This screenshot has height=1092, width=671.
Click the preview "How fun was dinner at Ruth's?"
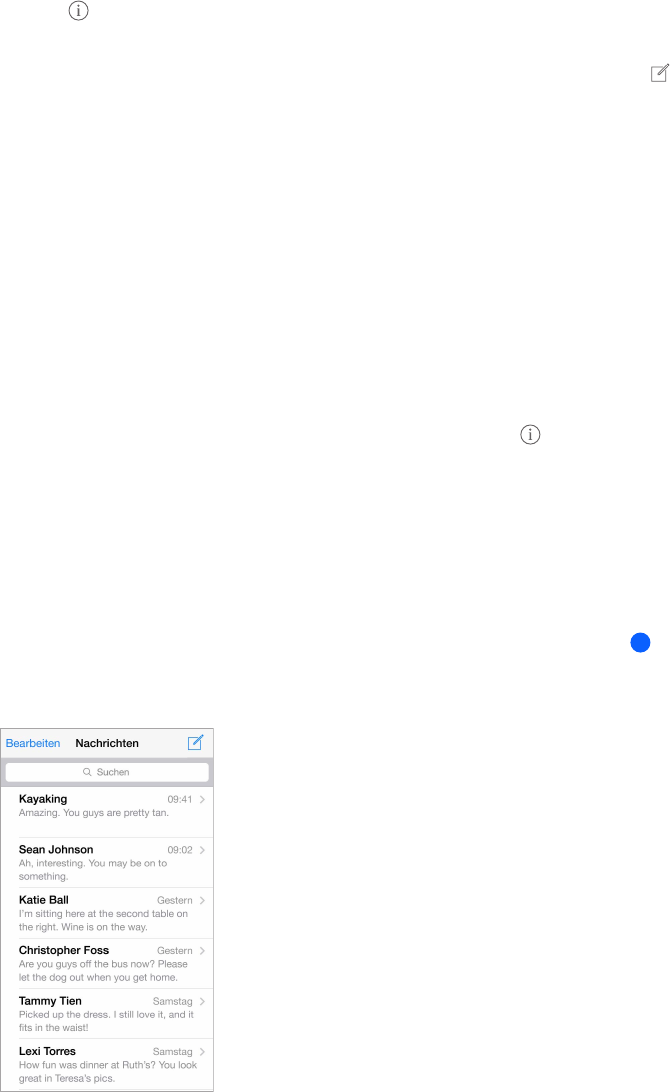point(87,1065)
